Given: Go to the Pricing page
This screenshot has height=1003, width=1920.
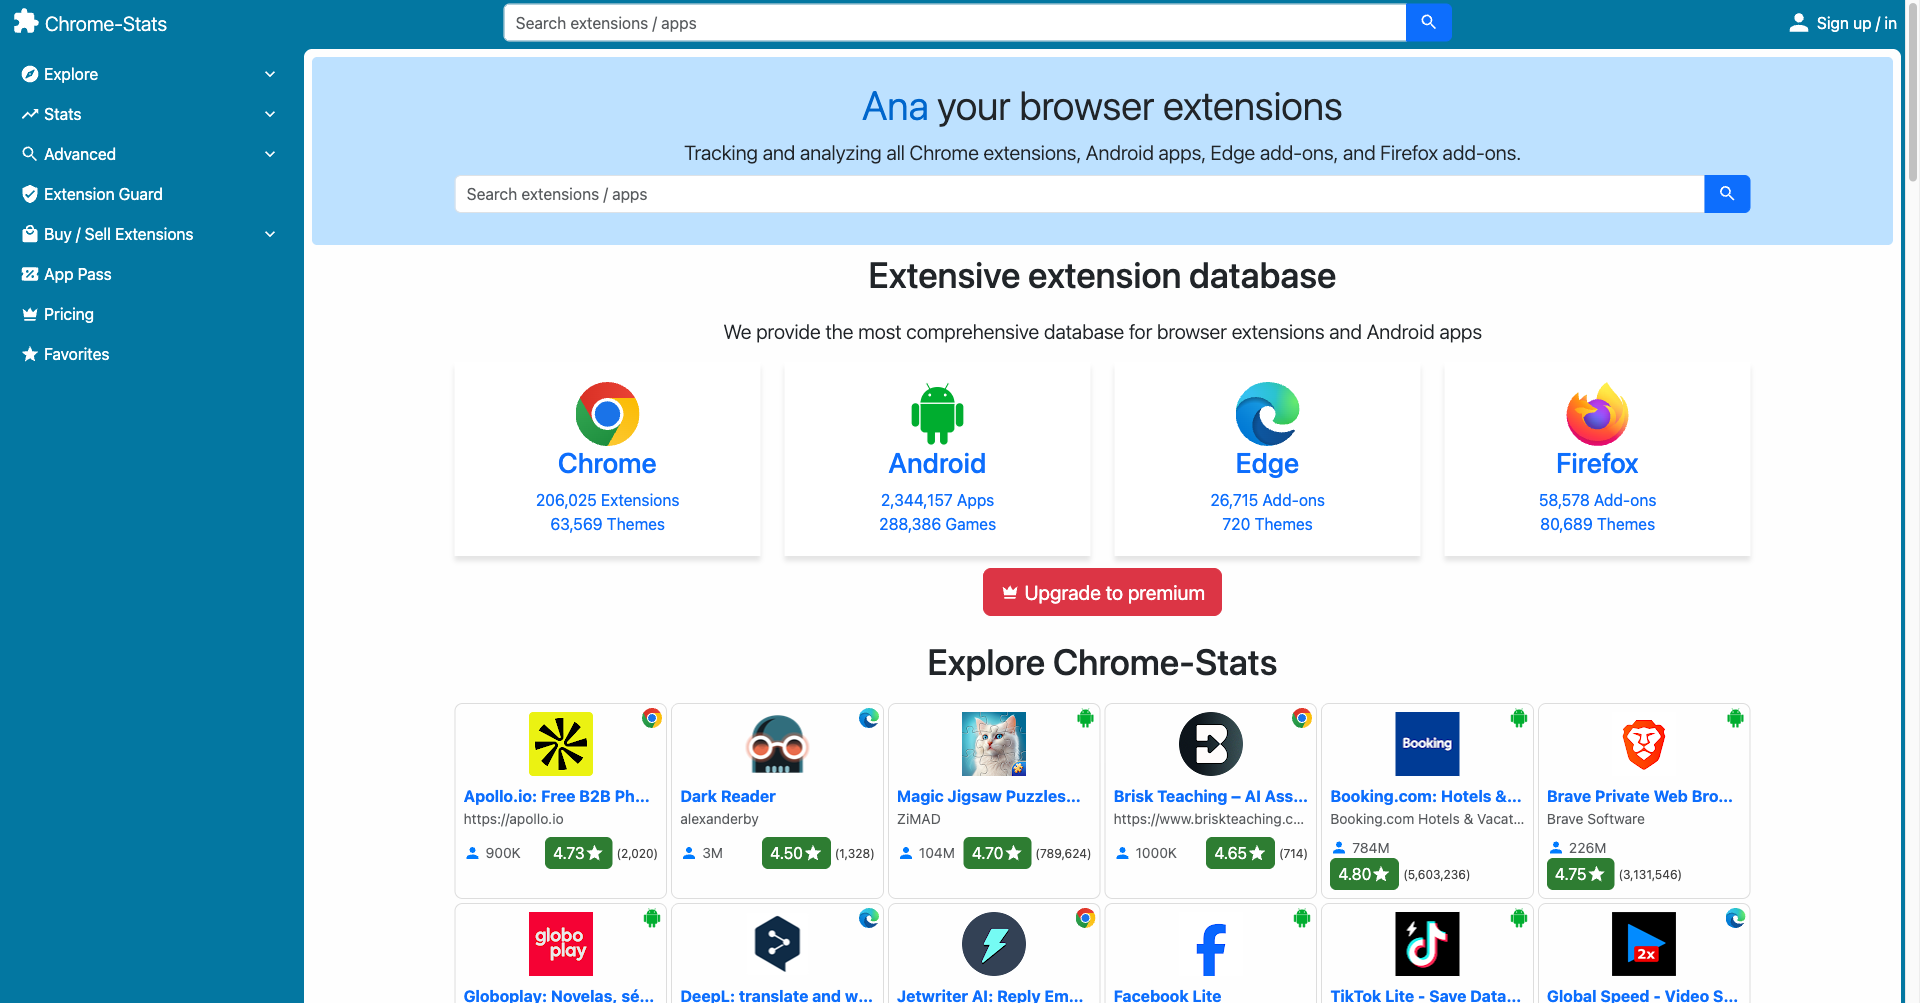Looking at the screenshot, I should (x=68, y=314).
